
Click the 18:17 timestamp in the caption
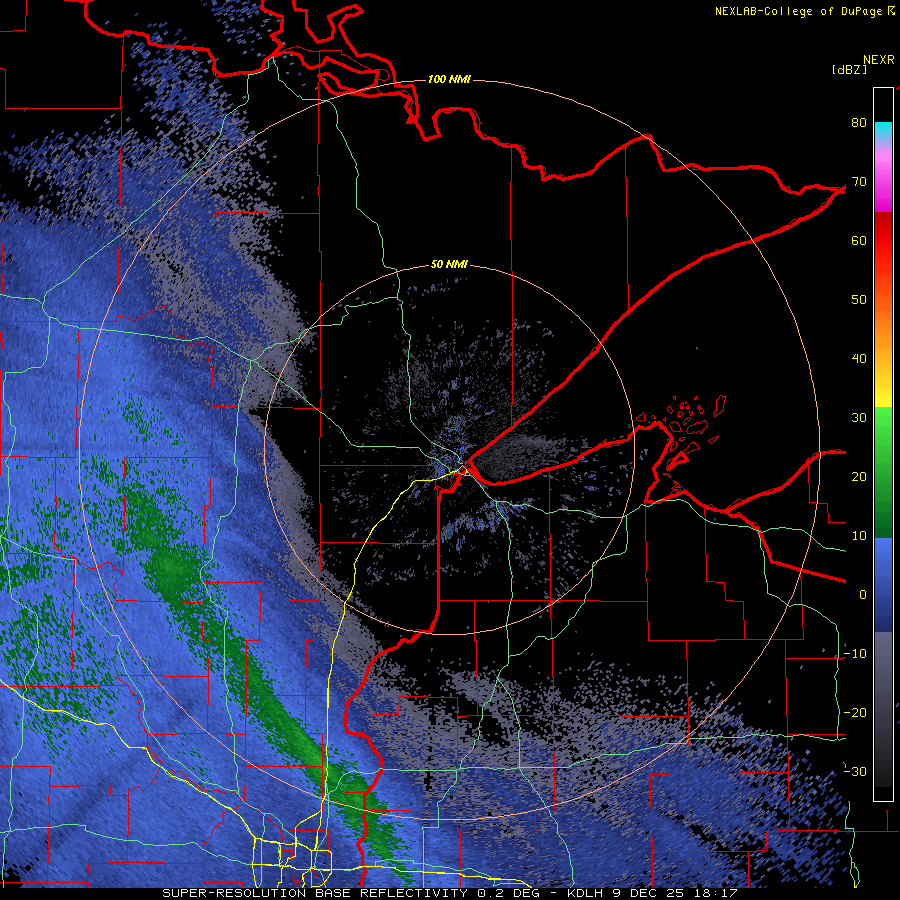tap(717, 893)
